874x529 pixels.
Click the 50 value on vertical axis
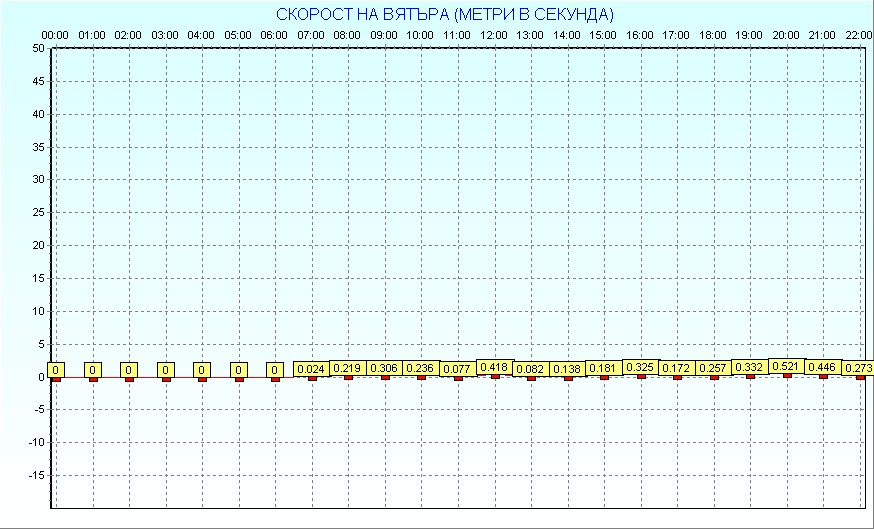(x=38, y=48)
